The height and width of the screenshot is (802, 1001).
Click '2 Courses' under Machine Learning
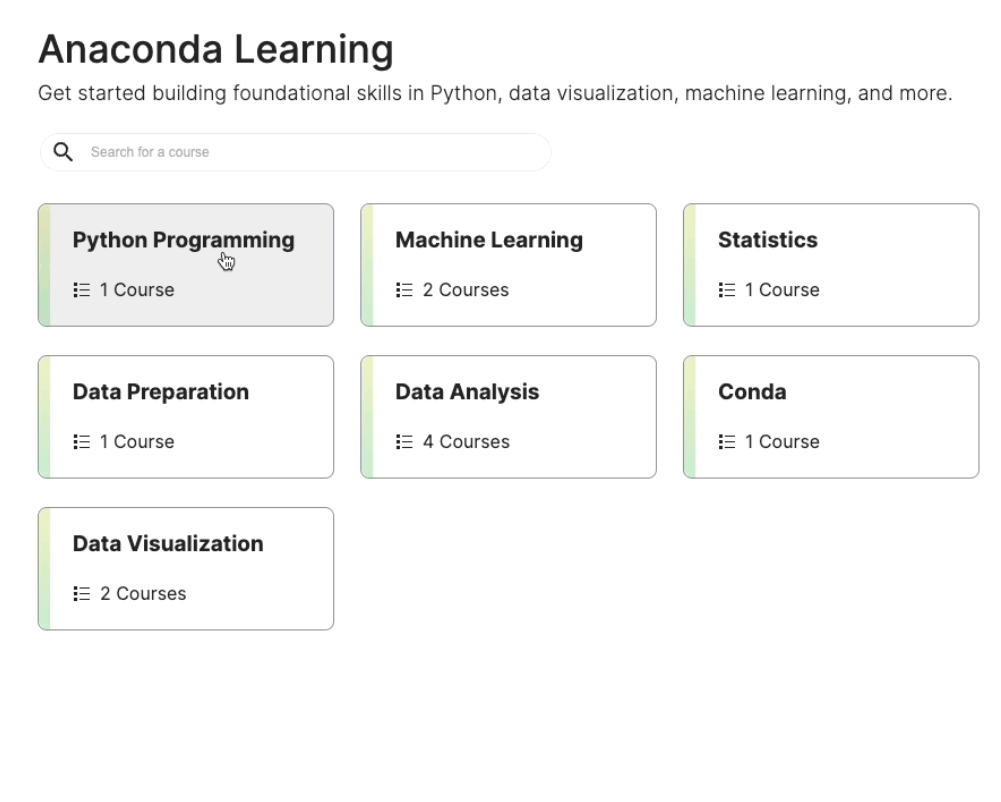[466, 290]
